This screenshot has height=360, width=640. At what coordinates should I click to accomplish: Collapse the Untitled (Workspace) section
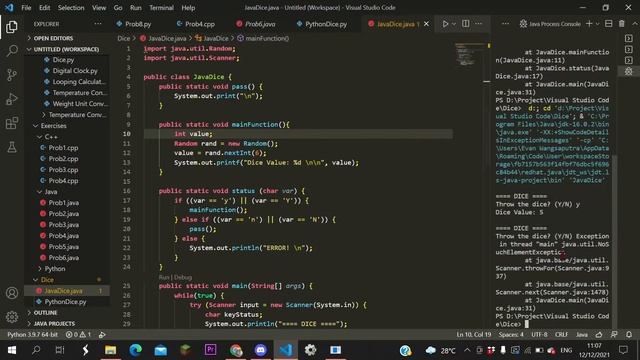(x=66, y=49)
